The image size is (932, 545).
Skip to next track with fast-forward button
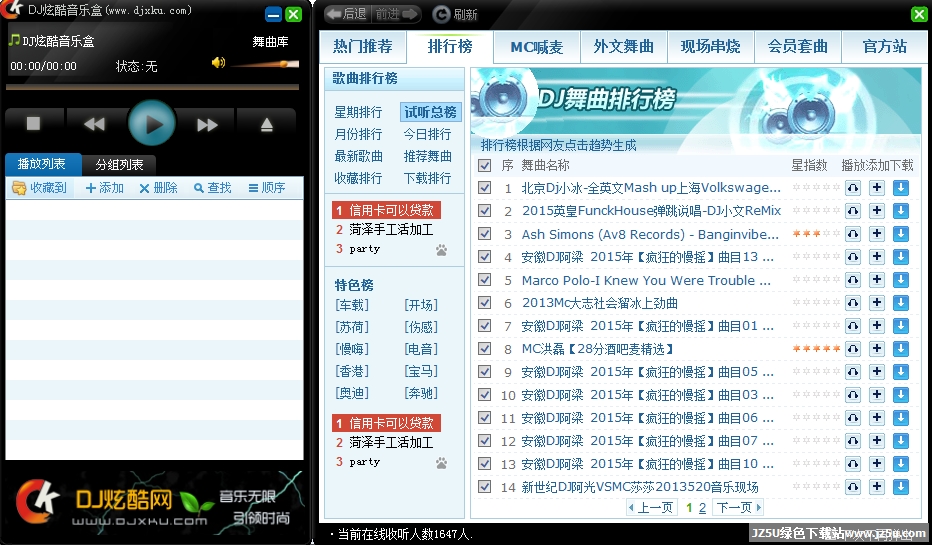[x=206, y=124]
